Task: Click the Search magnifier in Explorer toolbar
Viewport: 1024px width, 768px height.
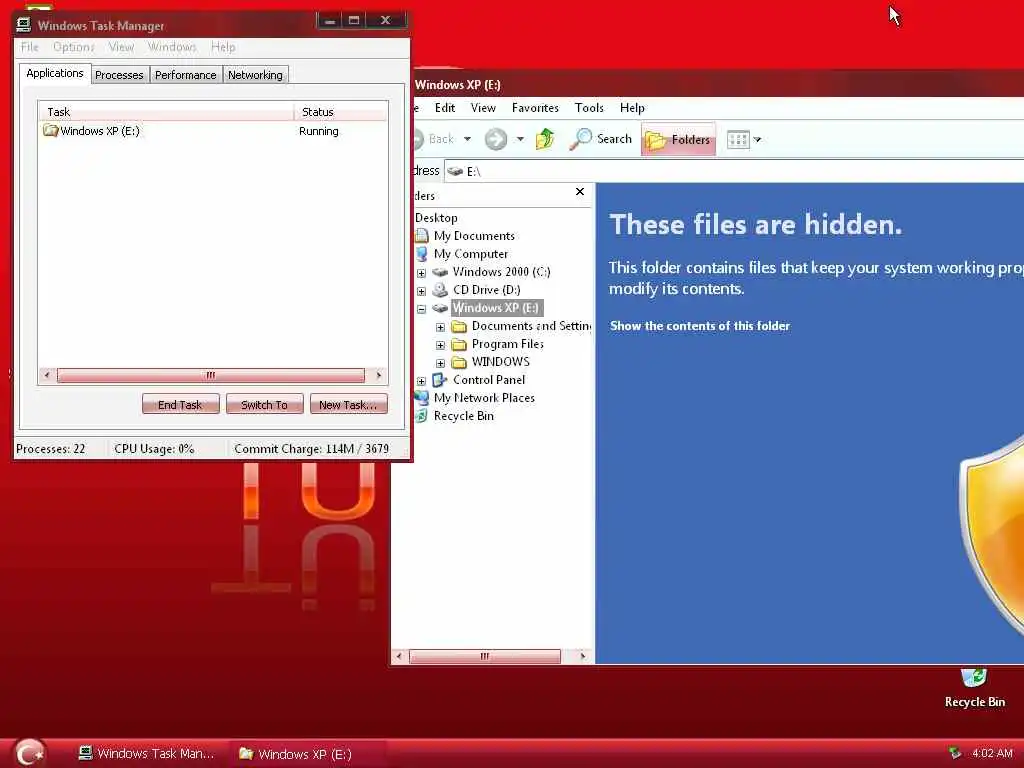Action: pyautogui.click(x=580, y=139)
